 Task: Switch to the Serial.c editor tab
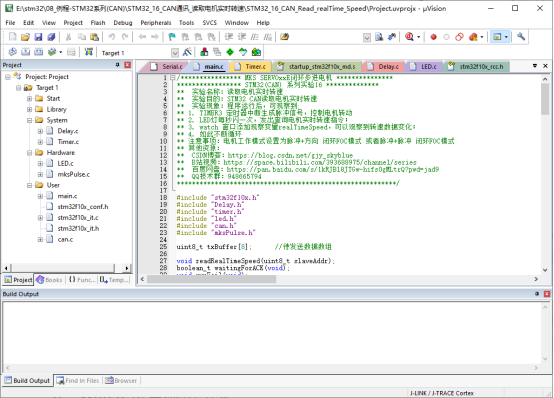pos(167,66)
